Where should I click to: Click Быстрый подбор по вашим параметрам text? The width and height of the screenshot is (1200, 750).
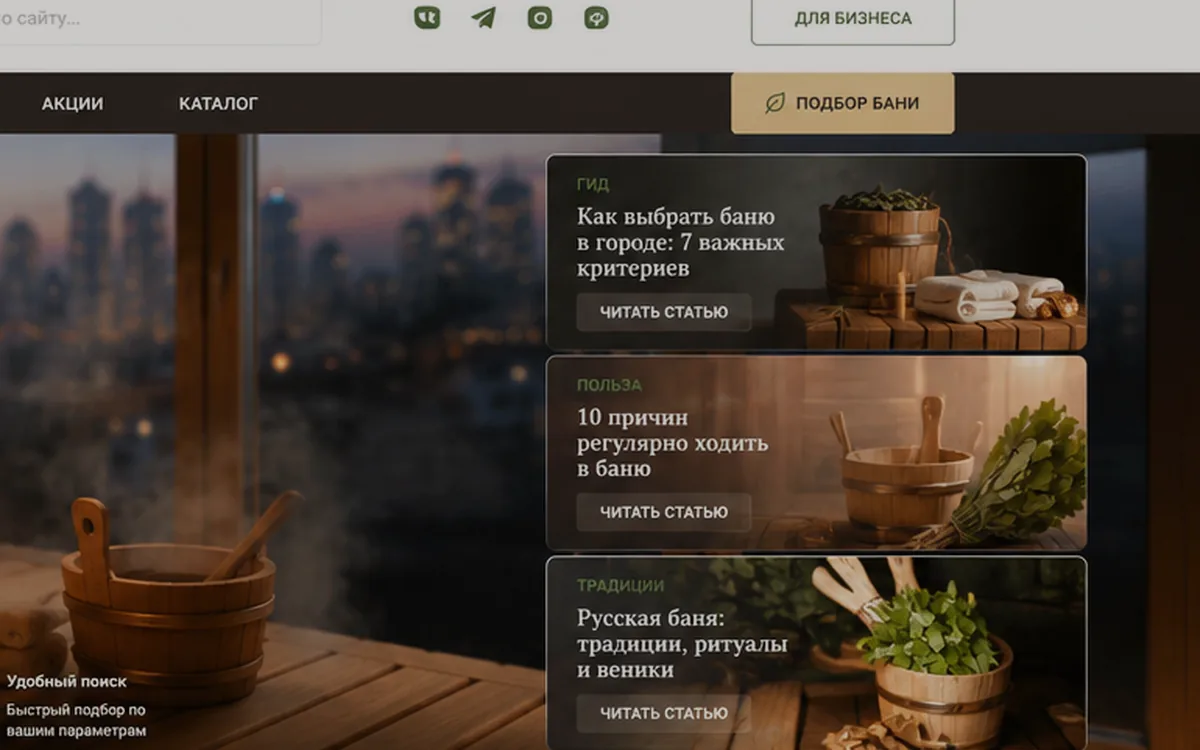(x=76, y=721)
